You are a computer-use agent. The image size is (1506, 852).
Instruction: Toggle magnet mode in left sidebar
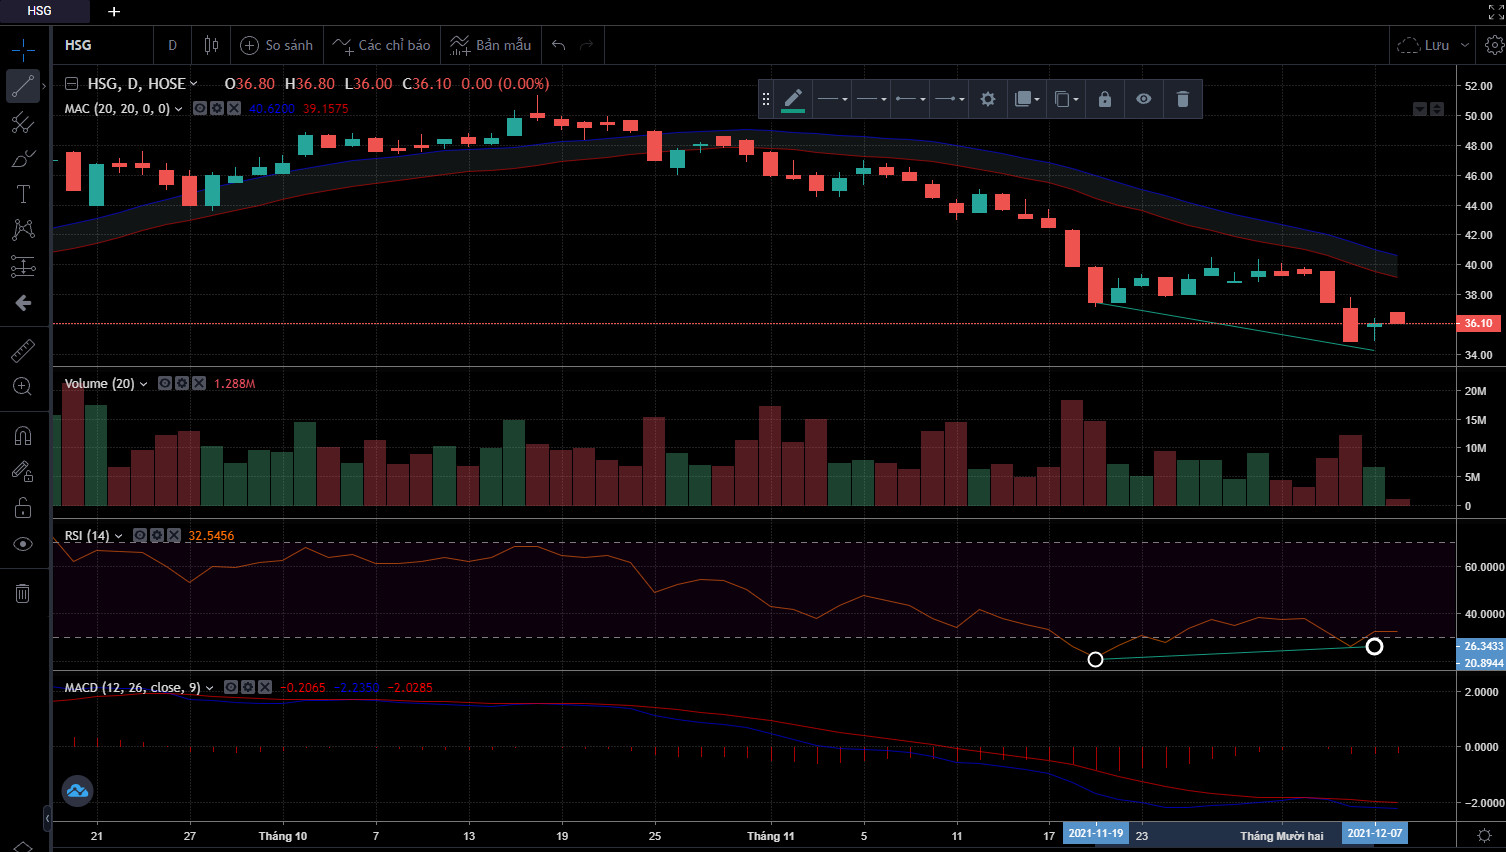click(x=23, y=435)
